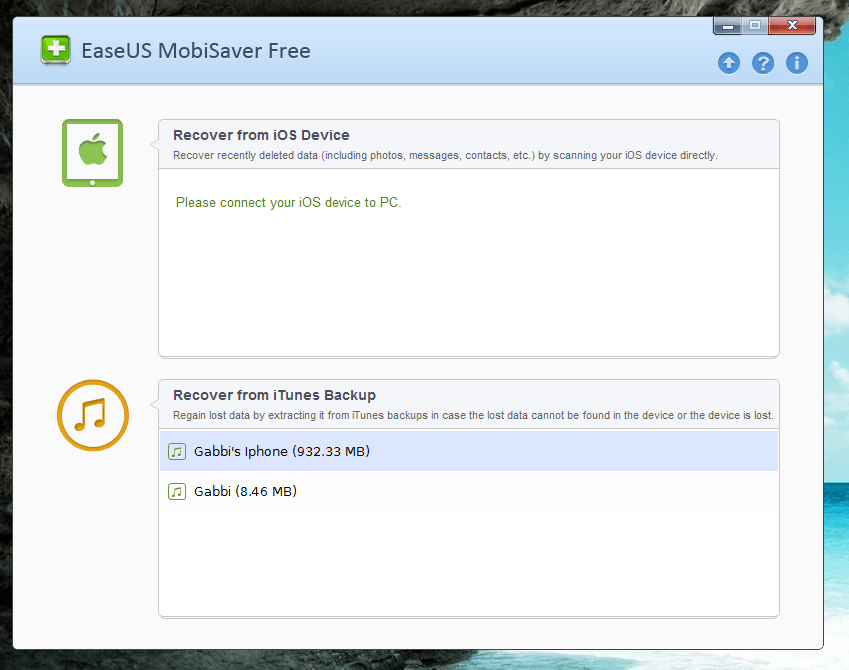
Task: Close the MobiSaver window
Action: (792, 25)
